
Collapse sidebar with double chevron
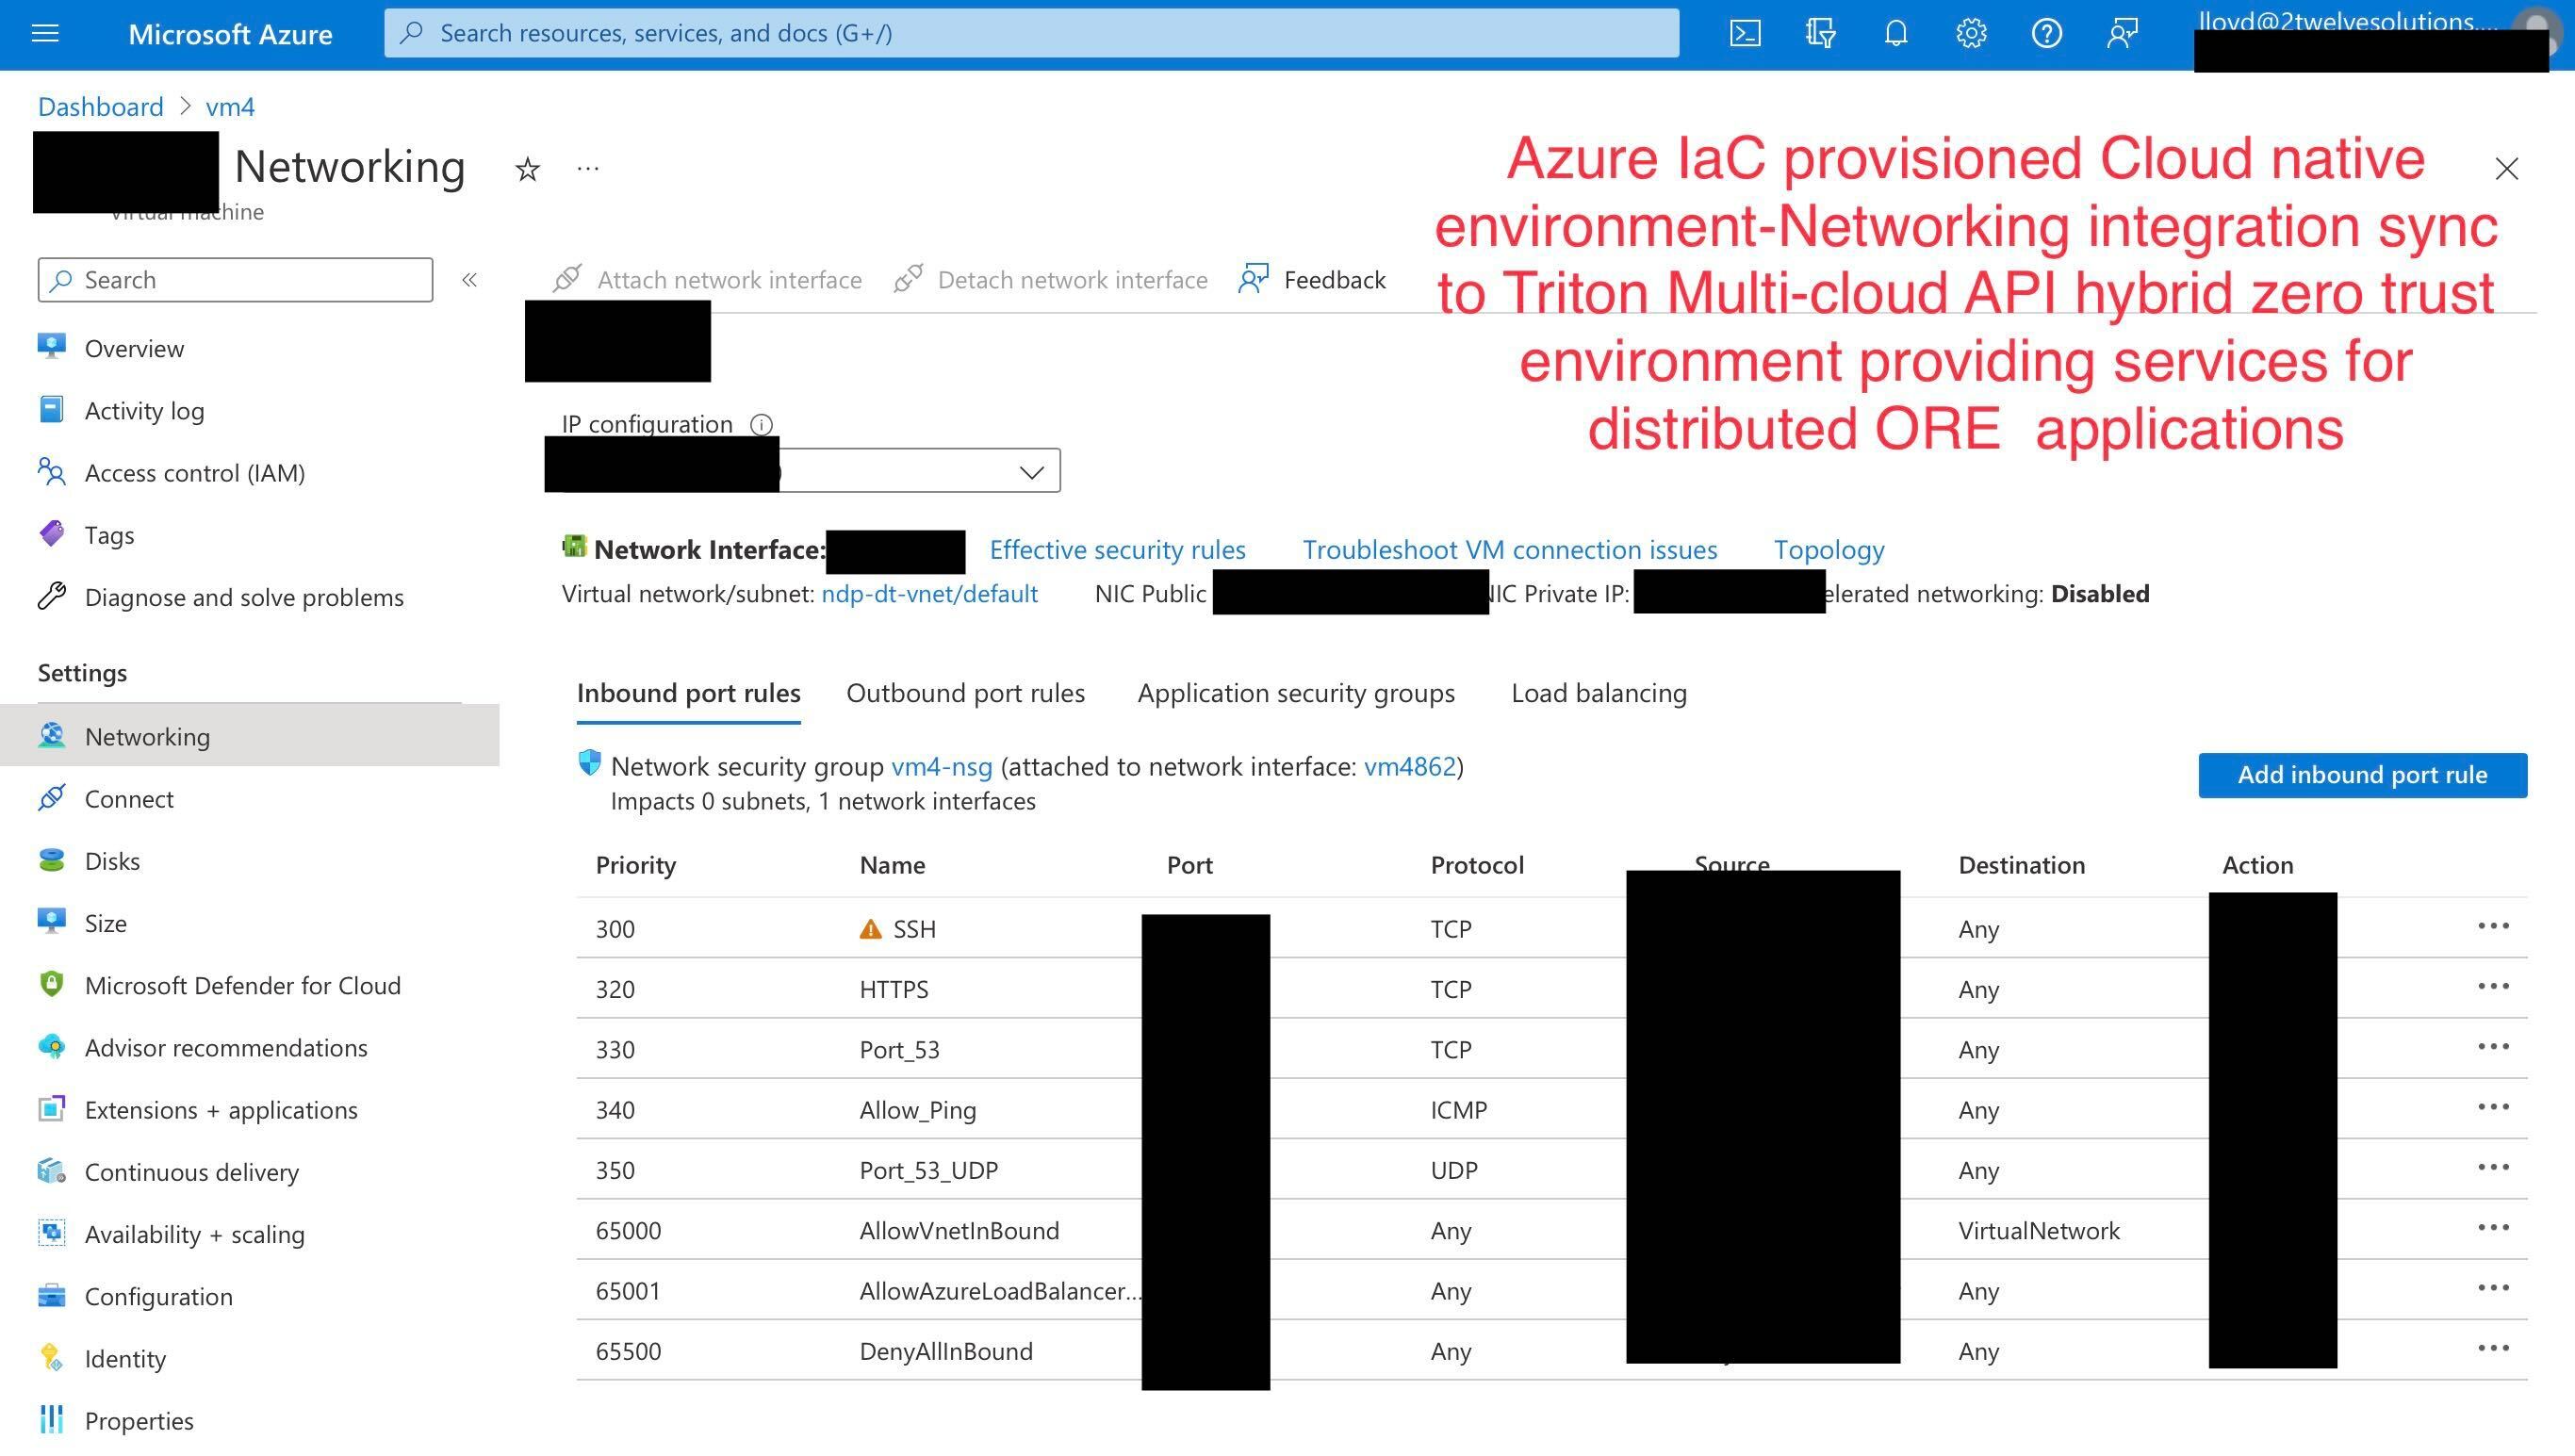469,280
